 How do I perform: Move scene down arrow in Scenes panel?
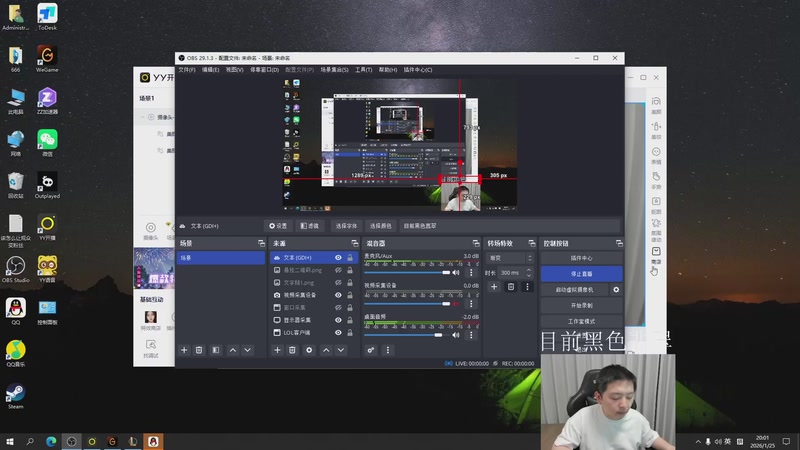click(x=247, y=350)
